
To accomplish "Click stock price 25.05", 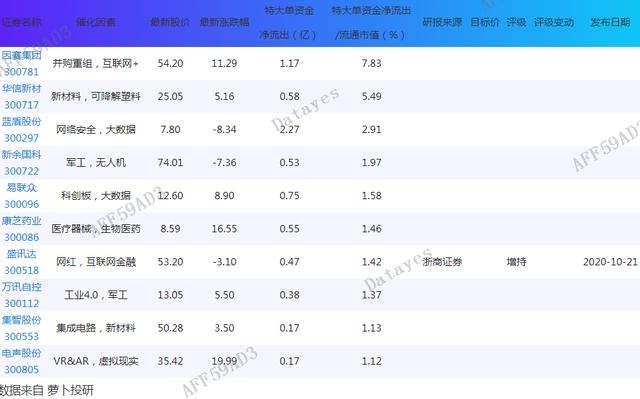I will [x=170, y=96].
